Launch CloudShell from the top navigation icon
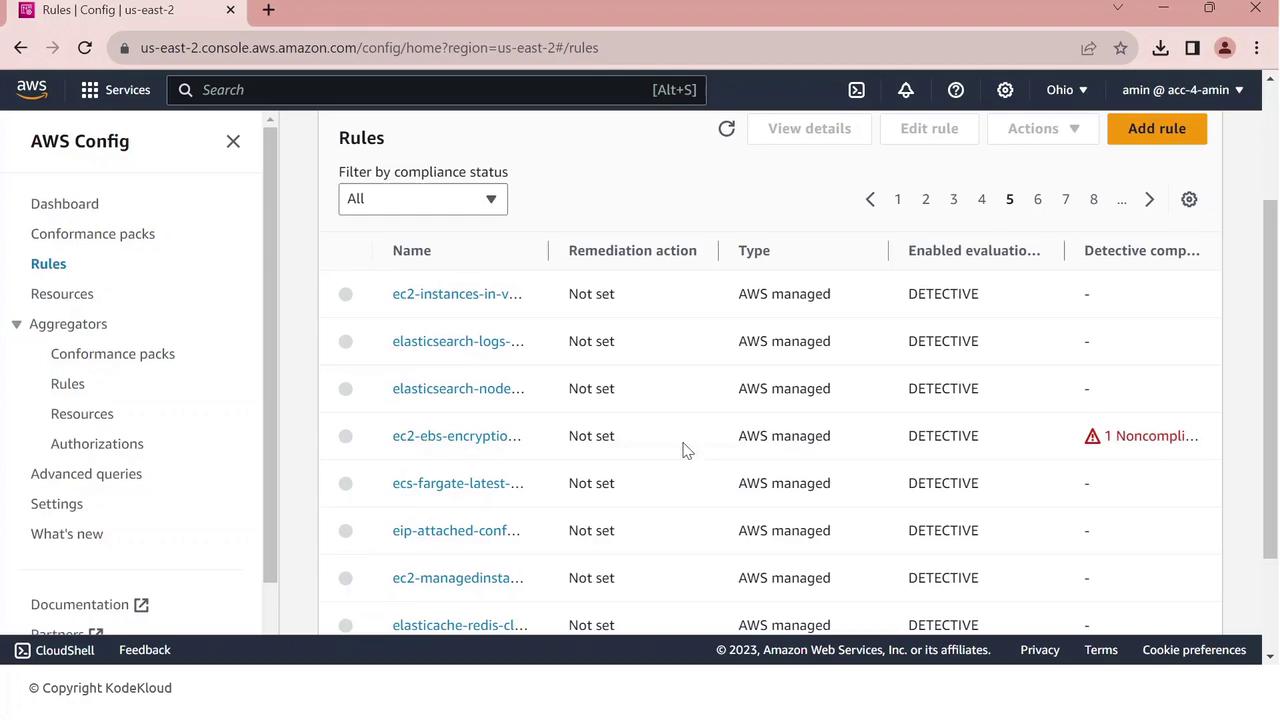This screenshot has height=720, width=1280. 857,90
